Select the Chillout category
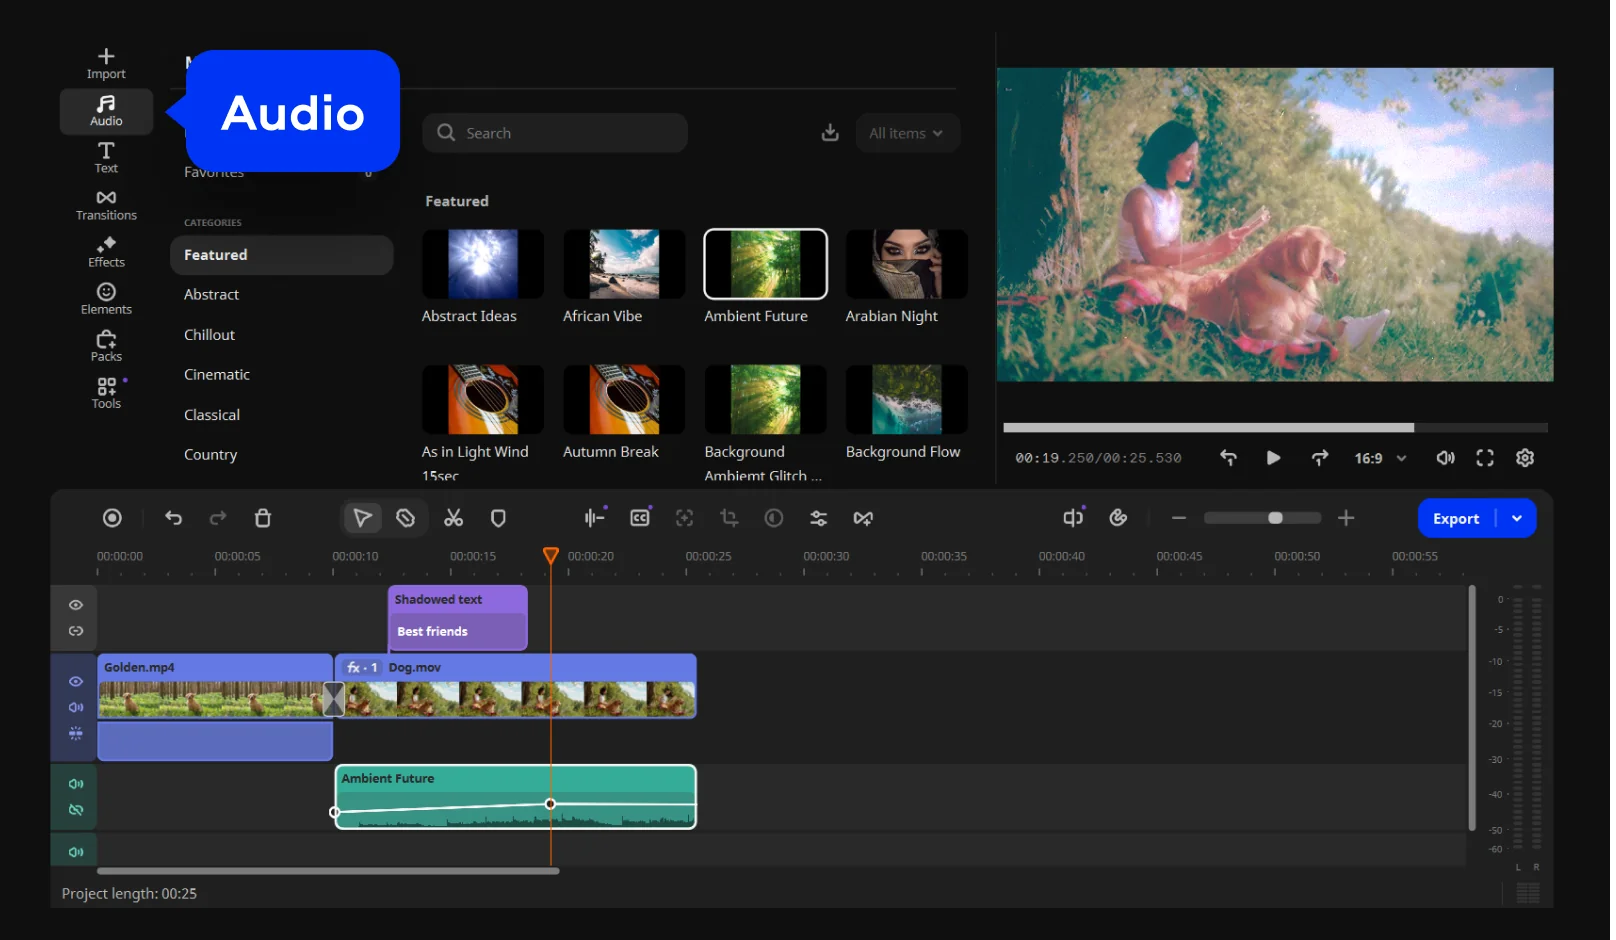The height and width of the screenshot is (940, 1616). (209, 335)
